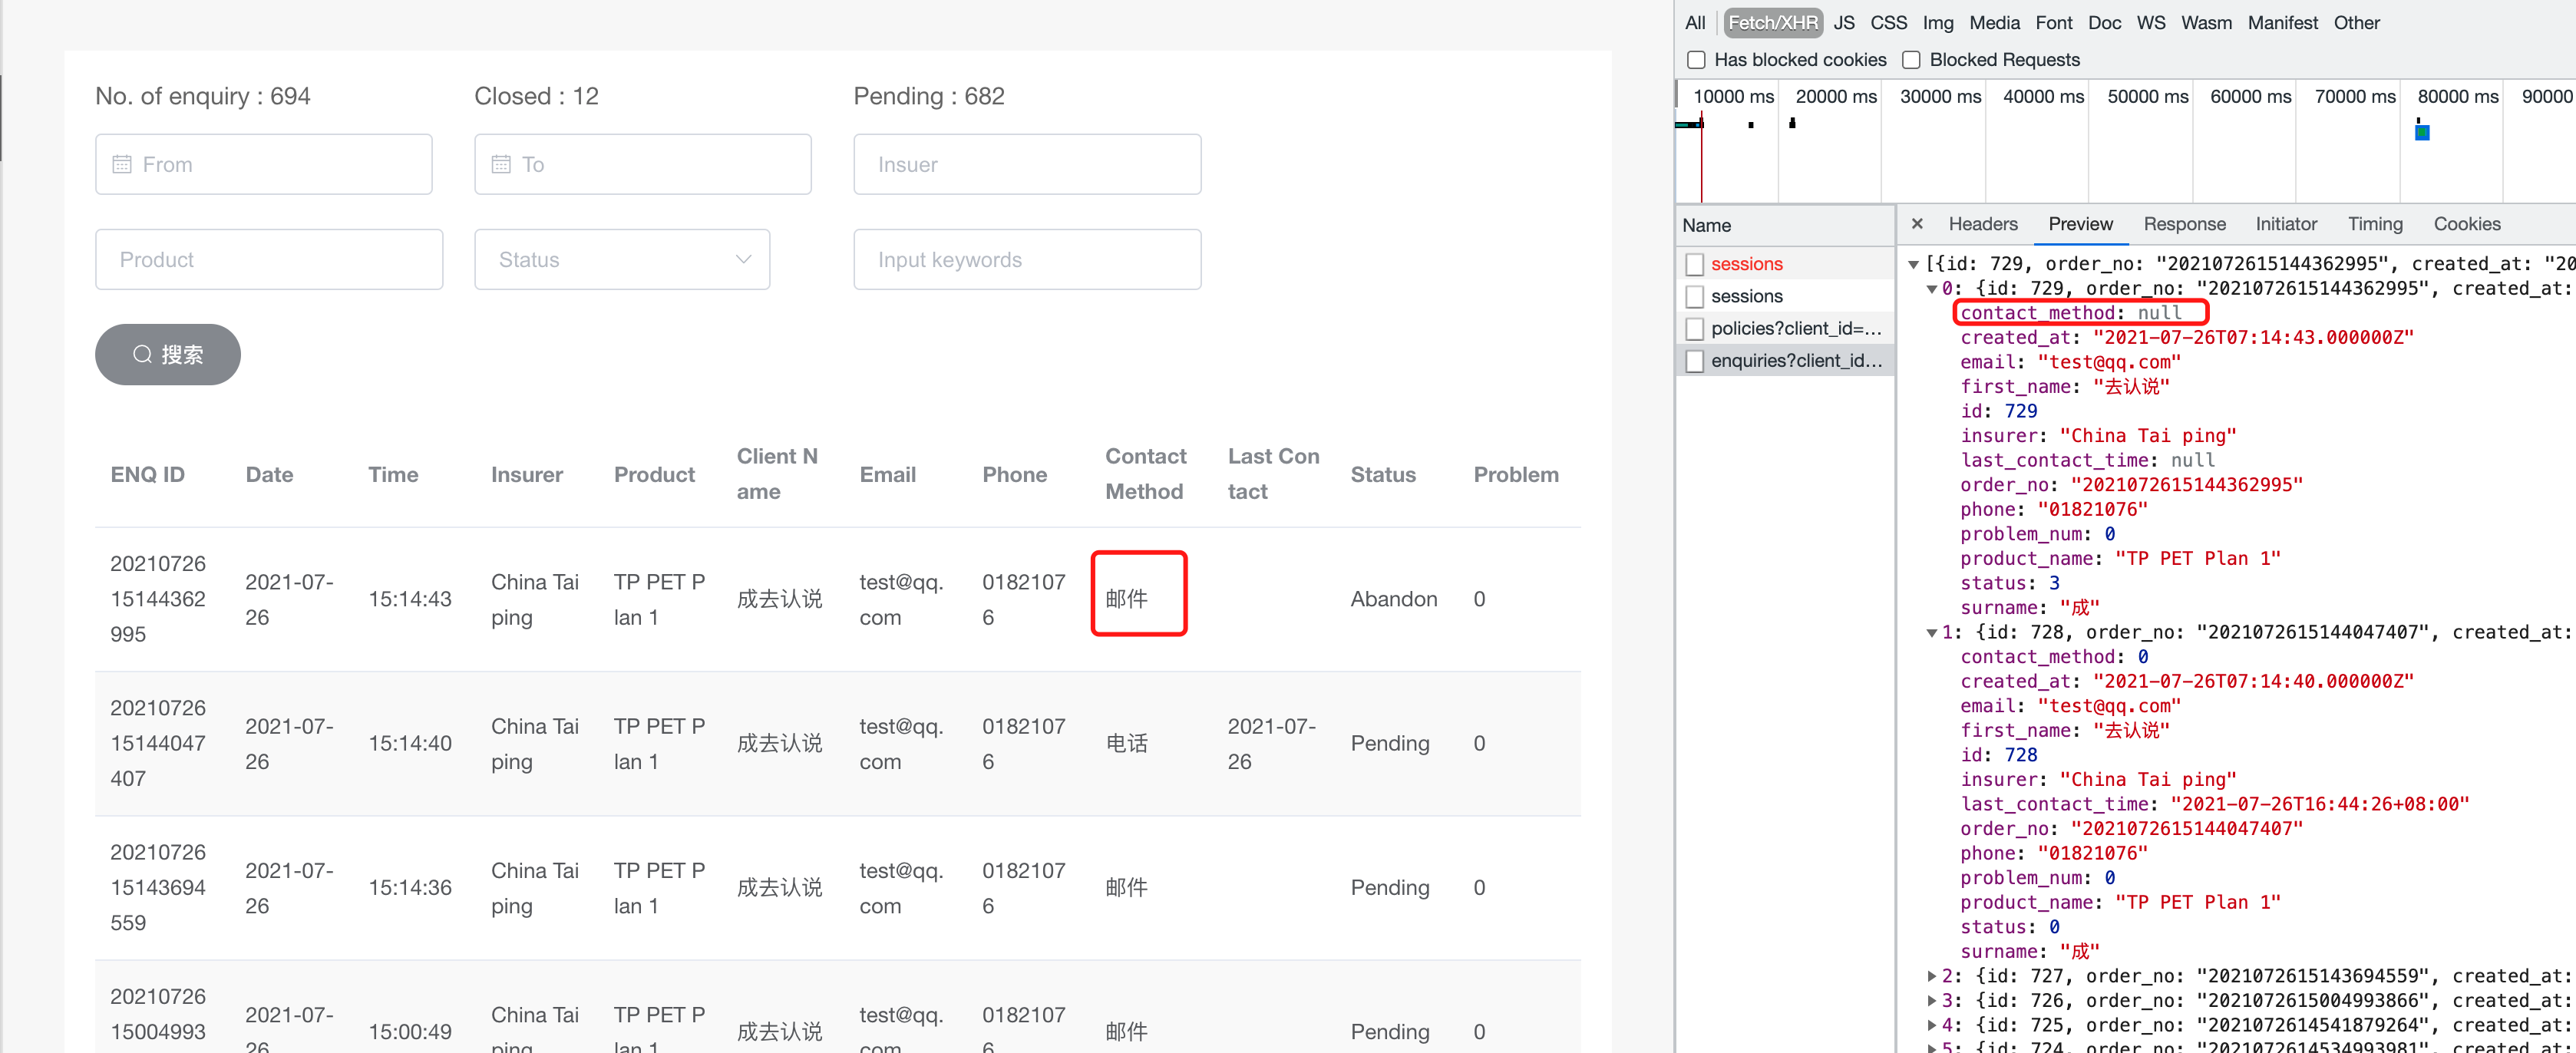Click the No. of enquiry : 694 text

click(203, 96)
